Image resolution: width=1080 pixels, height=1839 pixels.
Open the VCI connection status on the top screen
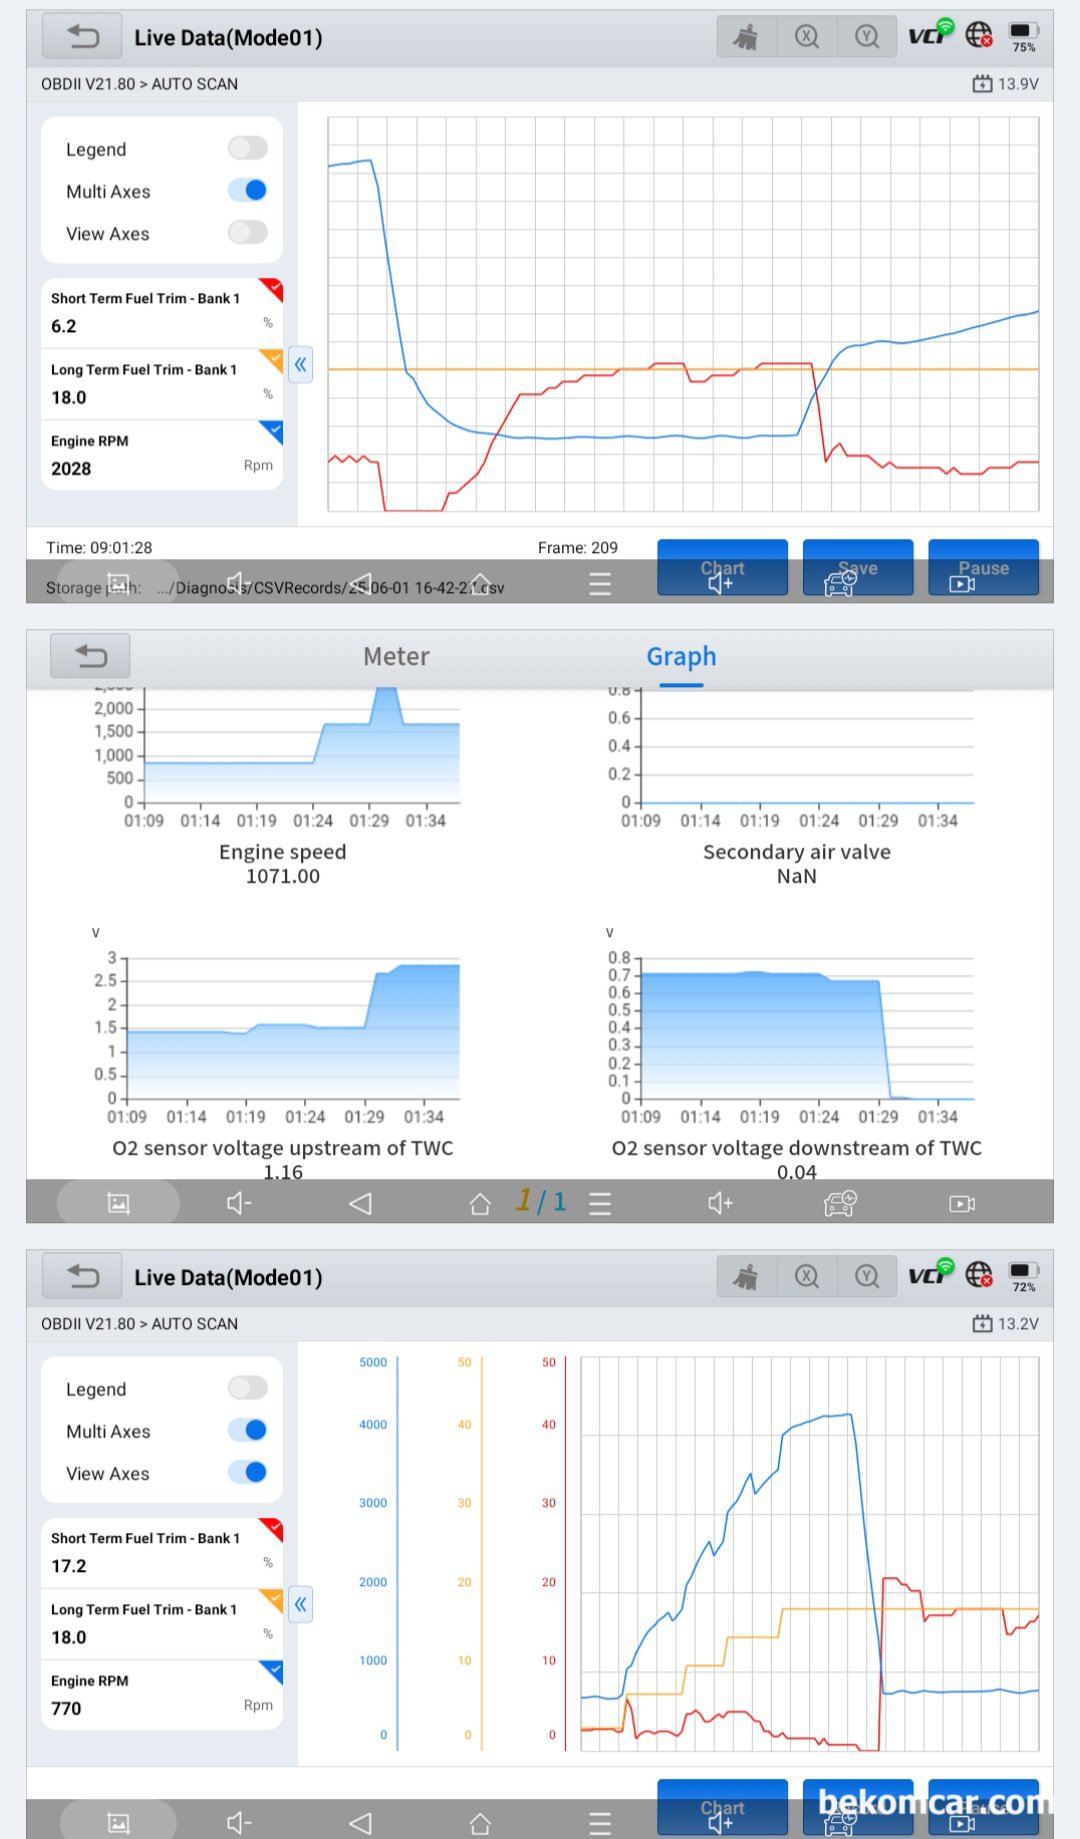point(930,34)
